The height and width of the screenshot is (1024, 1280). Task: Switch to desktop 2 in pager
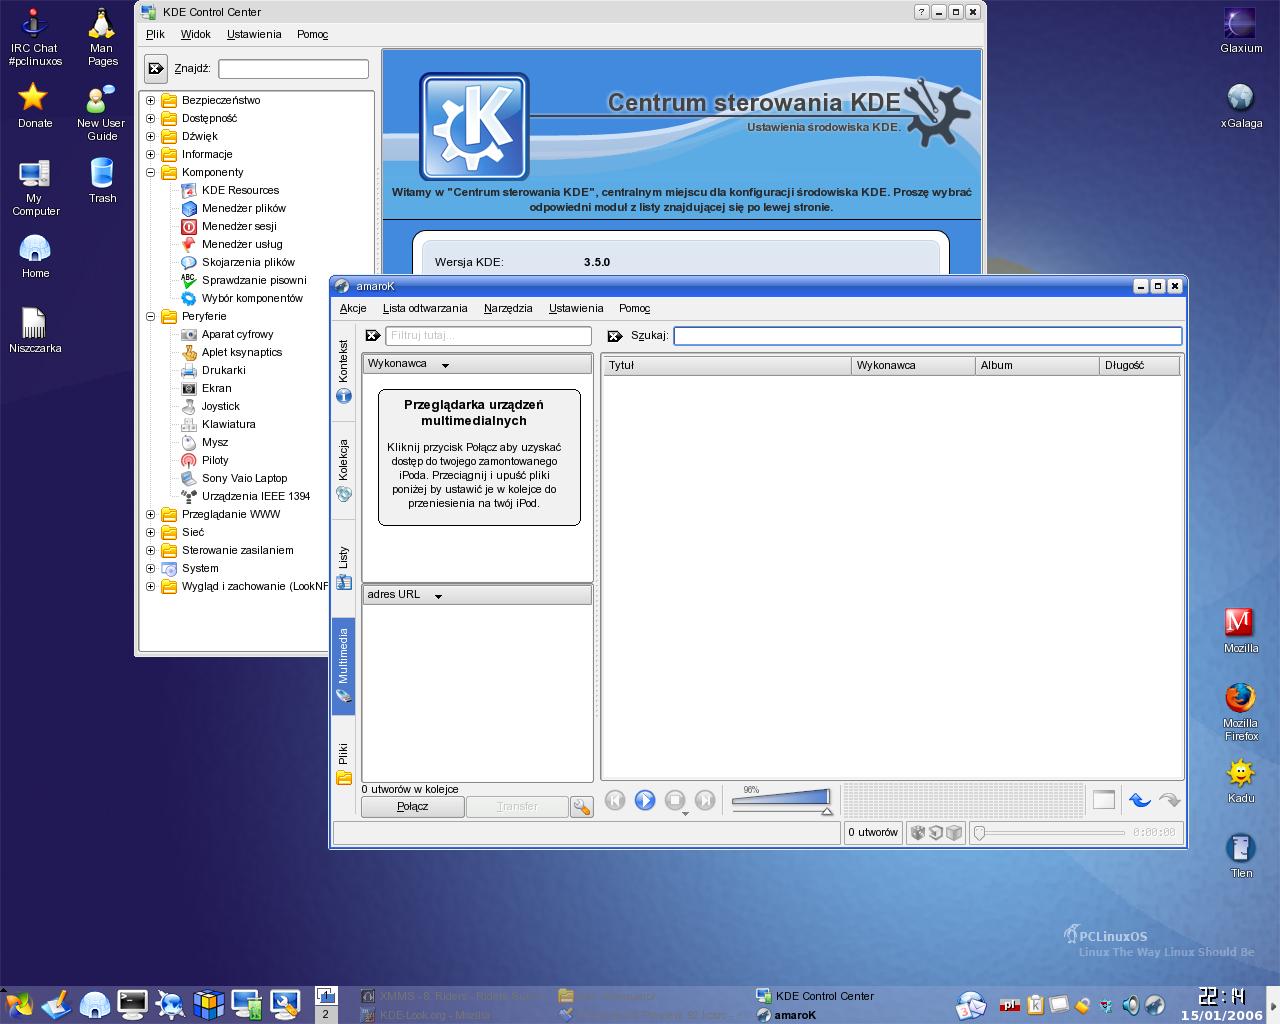pyautogui.click(x=325, y=1014)
